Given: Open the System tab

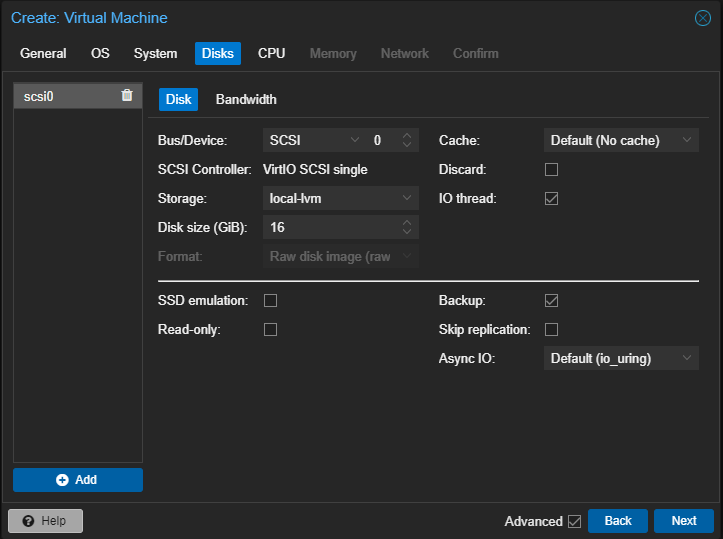Looking at the screenshot, I should click(x=155, y=53).
